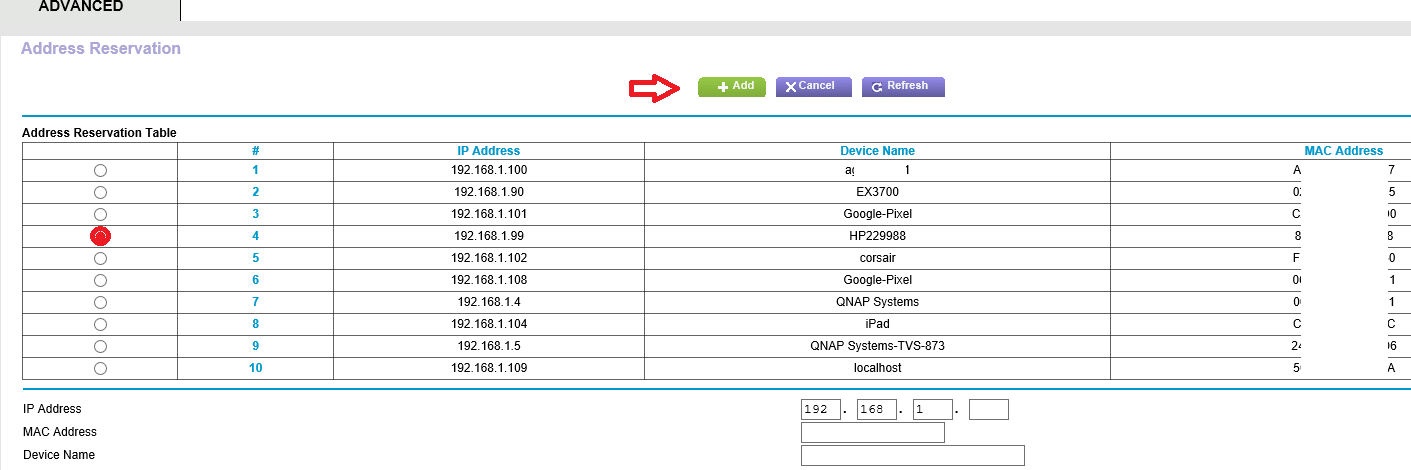The width and height of the screenshot is (1411, 470).
Task: Click the last IP address octet field
Action: click(x=988, y=410)
